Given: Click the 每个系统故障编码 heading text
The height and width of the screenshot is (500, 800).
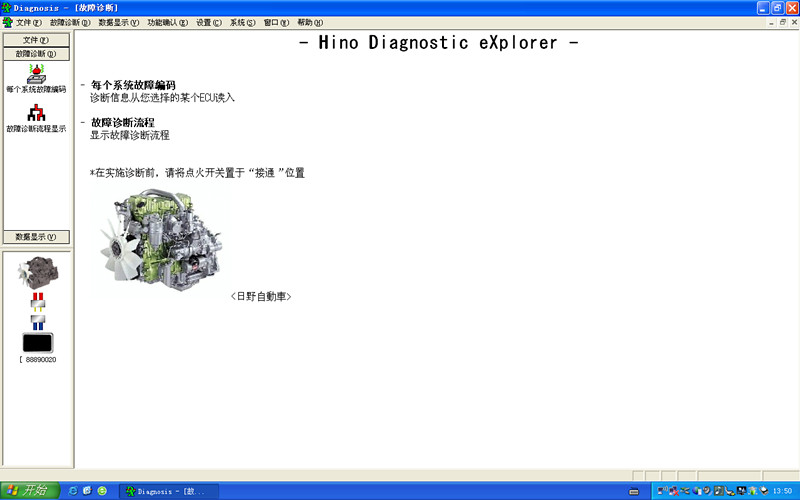Looking at the screenshot, I should tap(133, 85).
